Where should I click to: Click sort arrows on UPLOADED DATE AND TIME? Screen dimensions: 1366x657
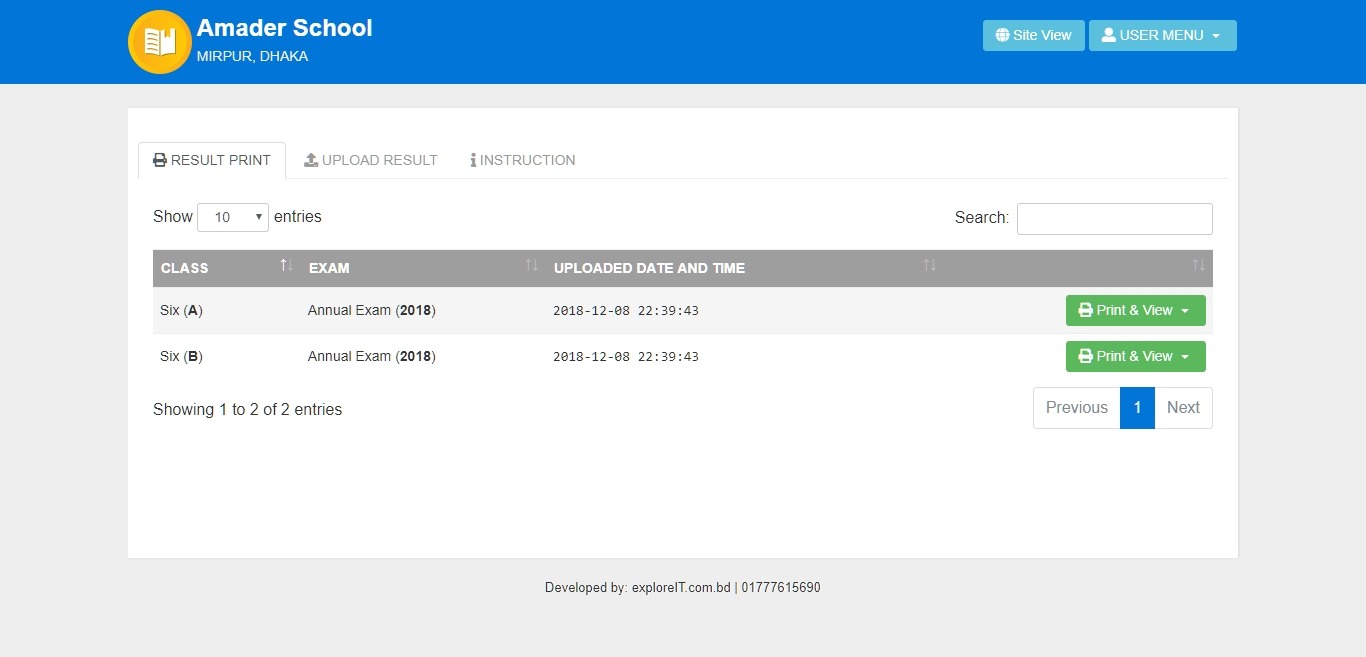pos(930,265)
